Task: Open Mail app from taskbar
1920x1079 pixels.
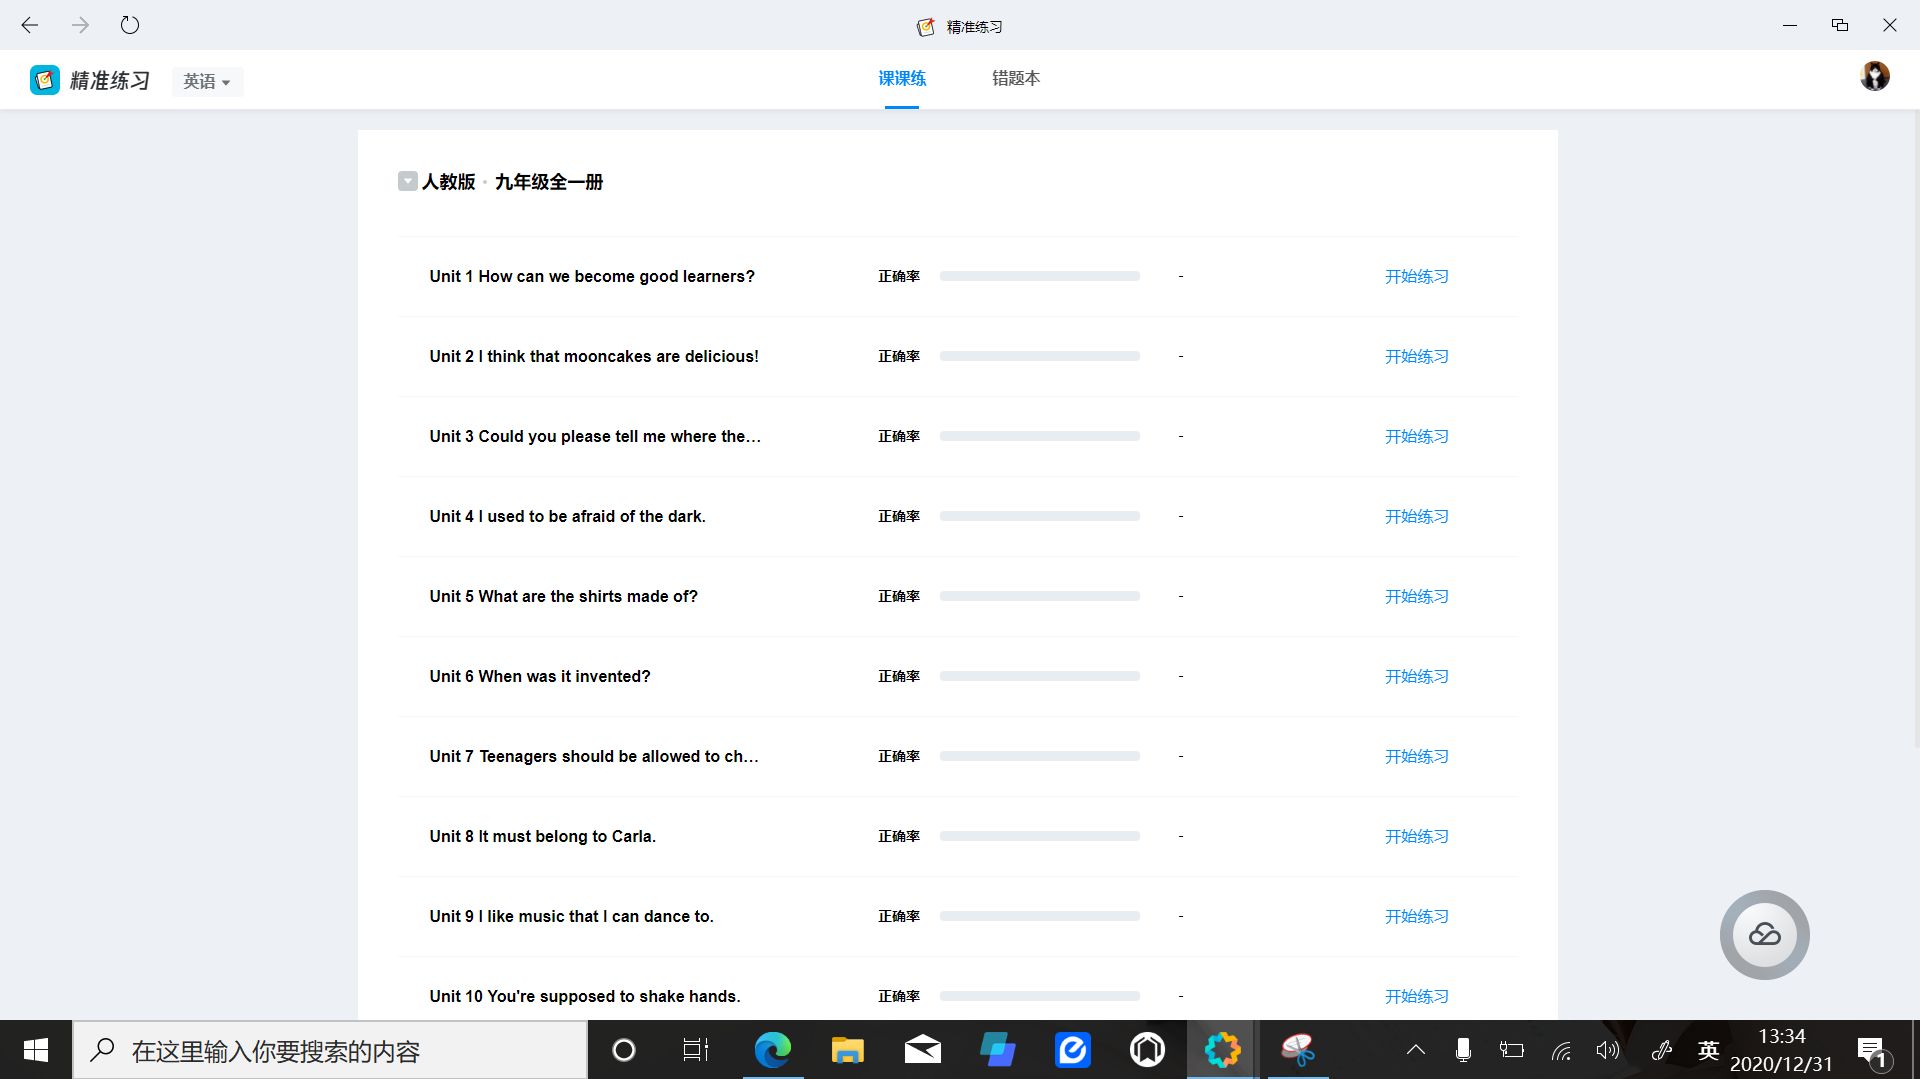Action: coord(922,1050)
